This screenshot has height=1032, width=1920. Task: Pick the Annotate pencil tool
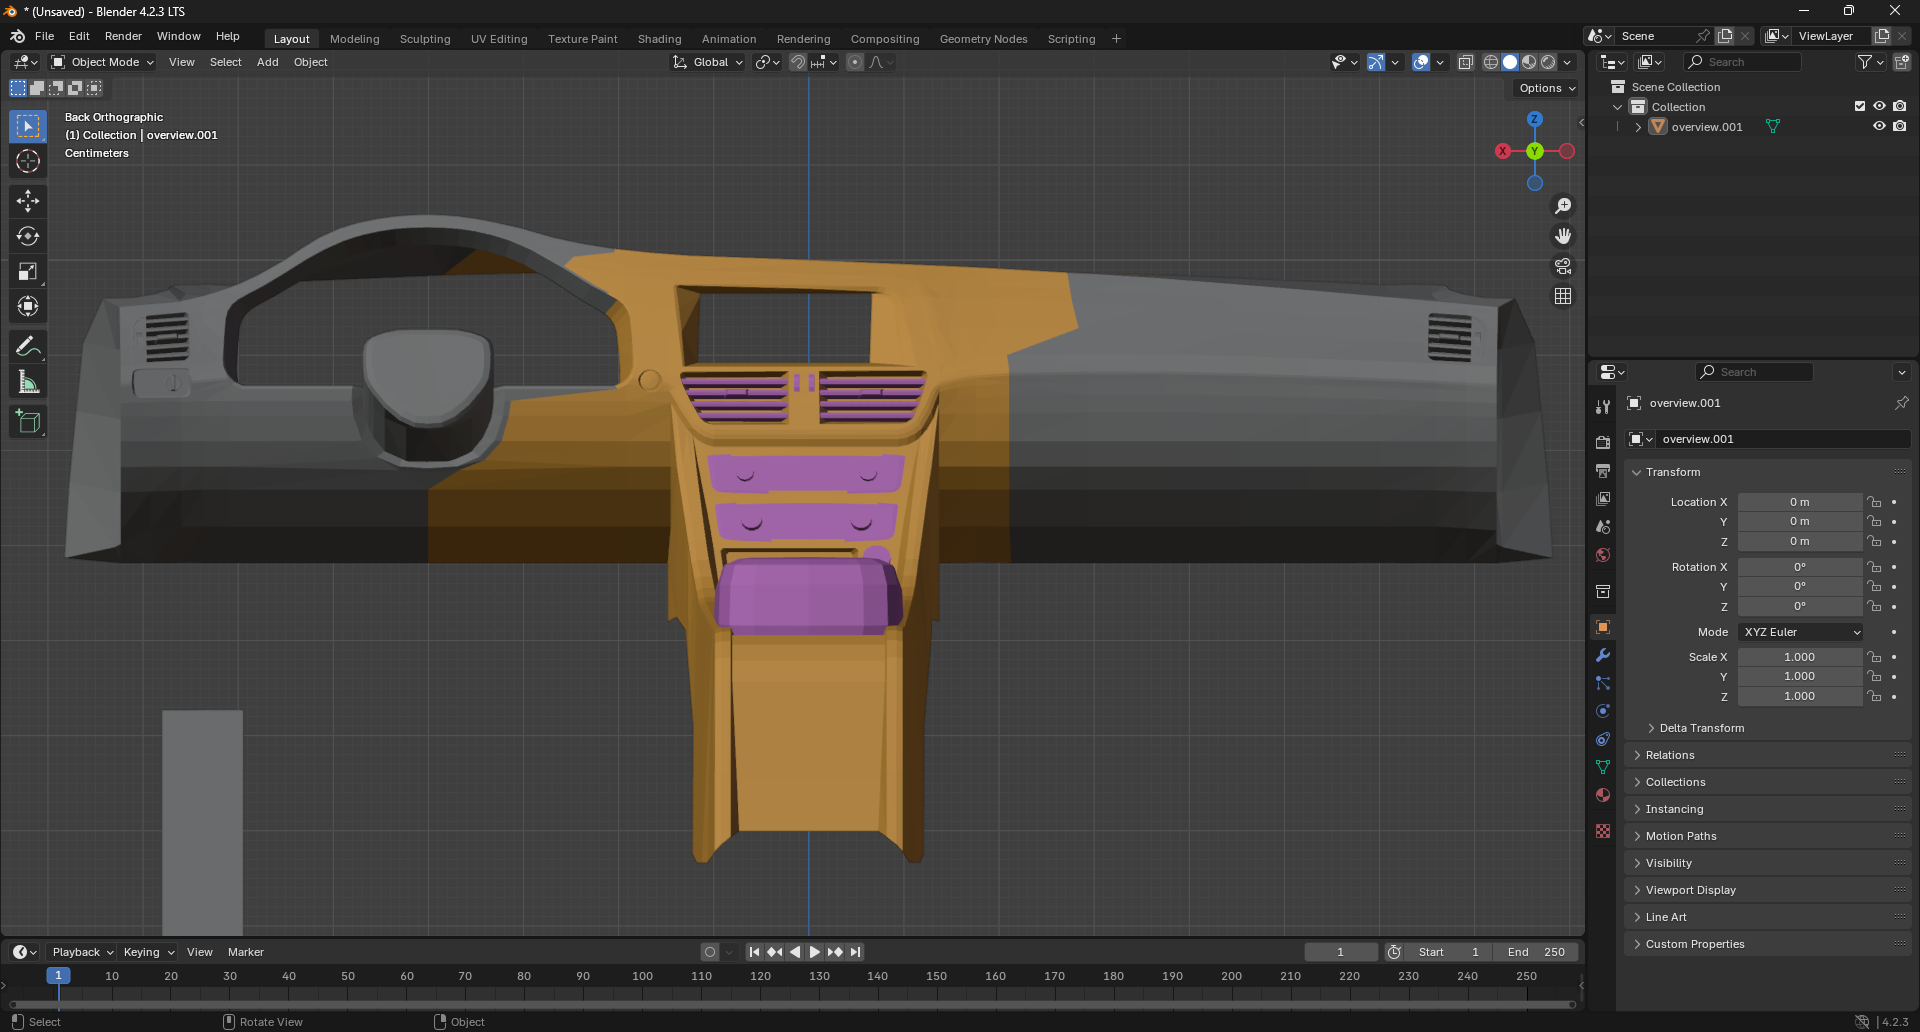28,347
